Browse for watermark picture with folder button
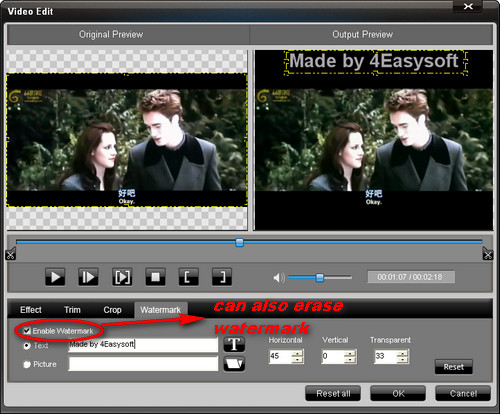 point(234,364)
